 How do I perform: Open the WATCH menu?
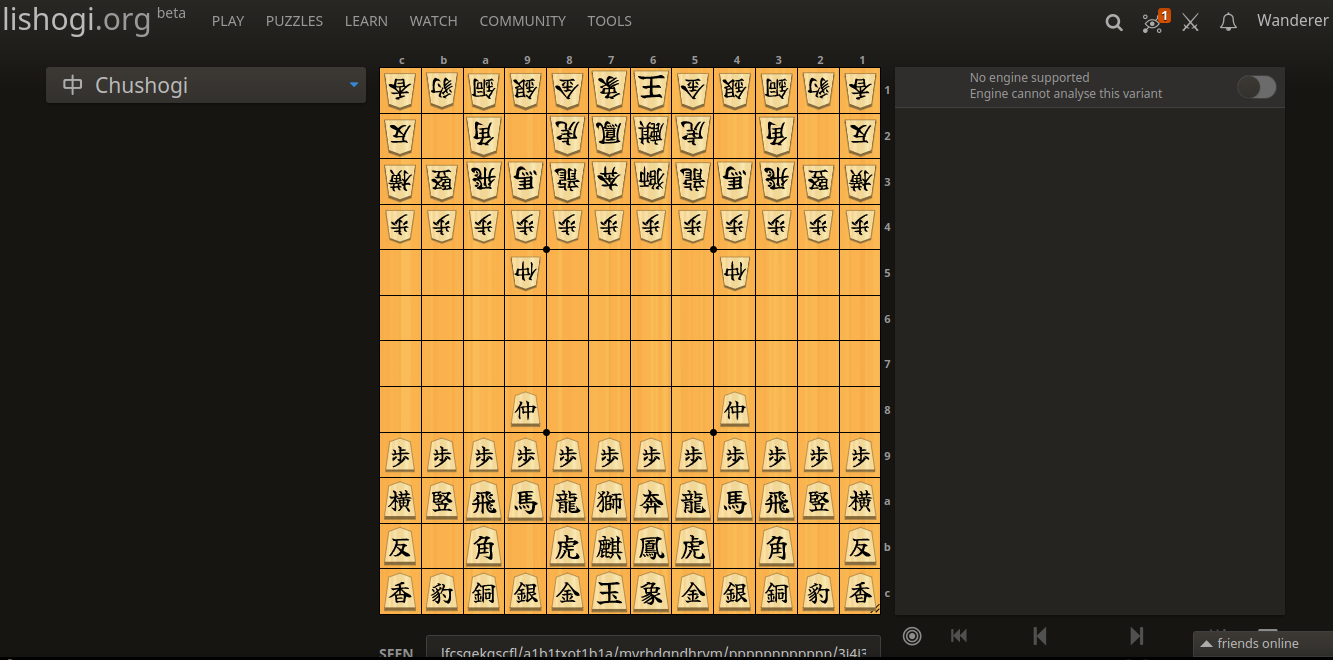coord(433,21)
